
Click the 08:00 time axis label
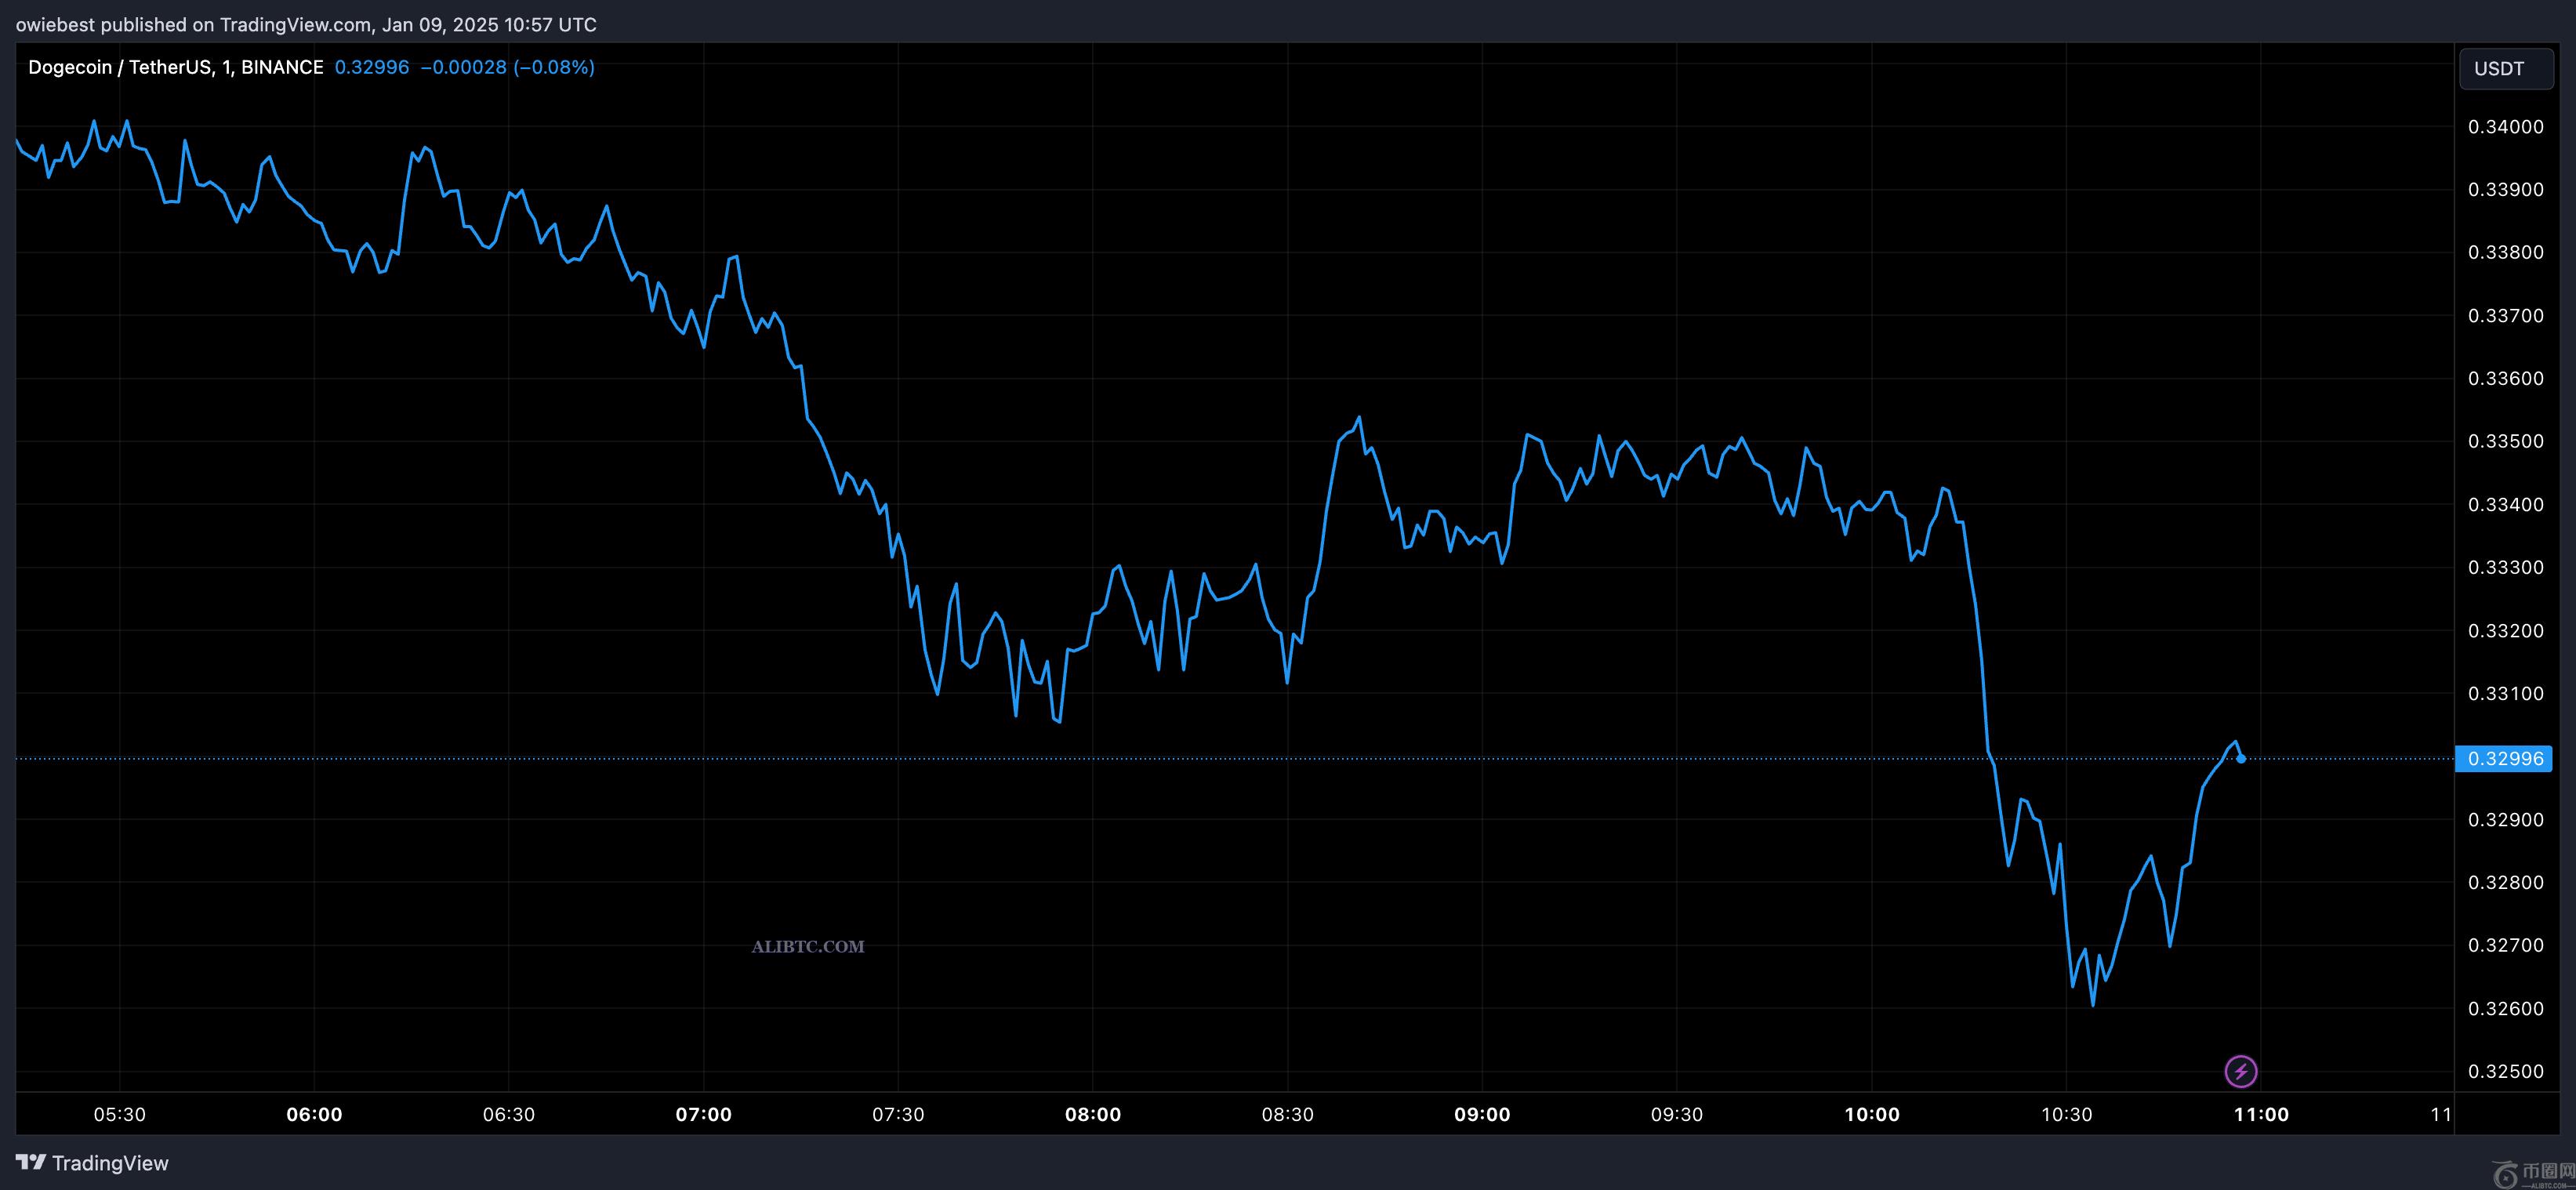coord(1093,1114)
